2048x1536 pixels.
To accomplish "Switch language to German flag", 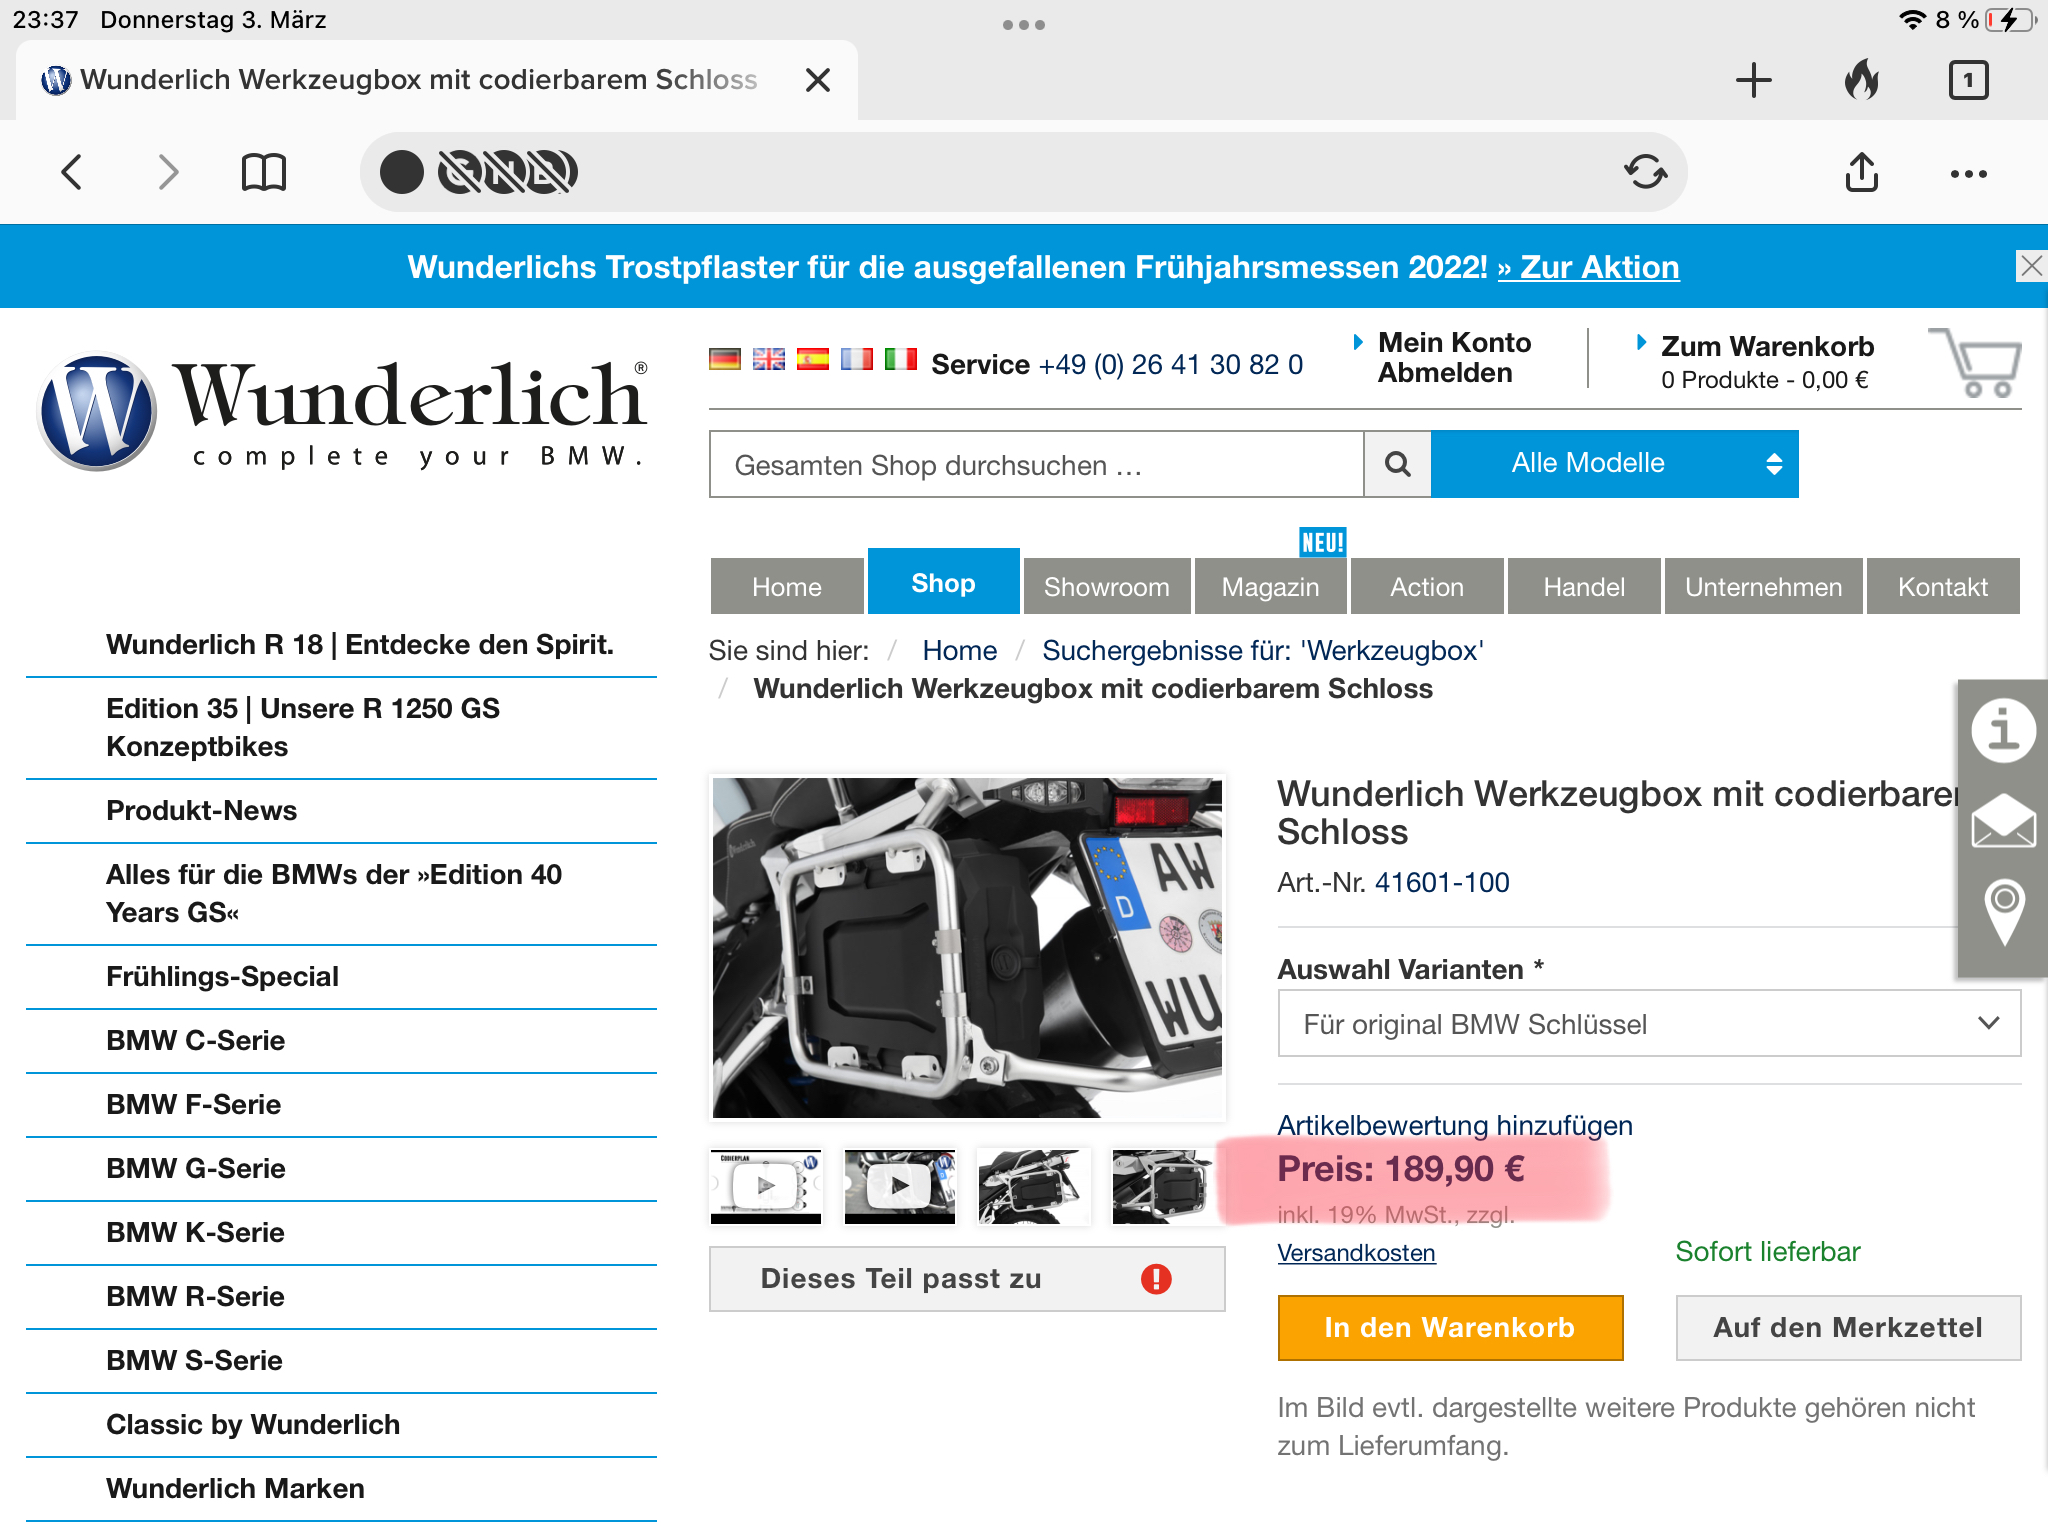I will point(725,359).
